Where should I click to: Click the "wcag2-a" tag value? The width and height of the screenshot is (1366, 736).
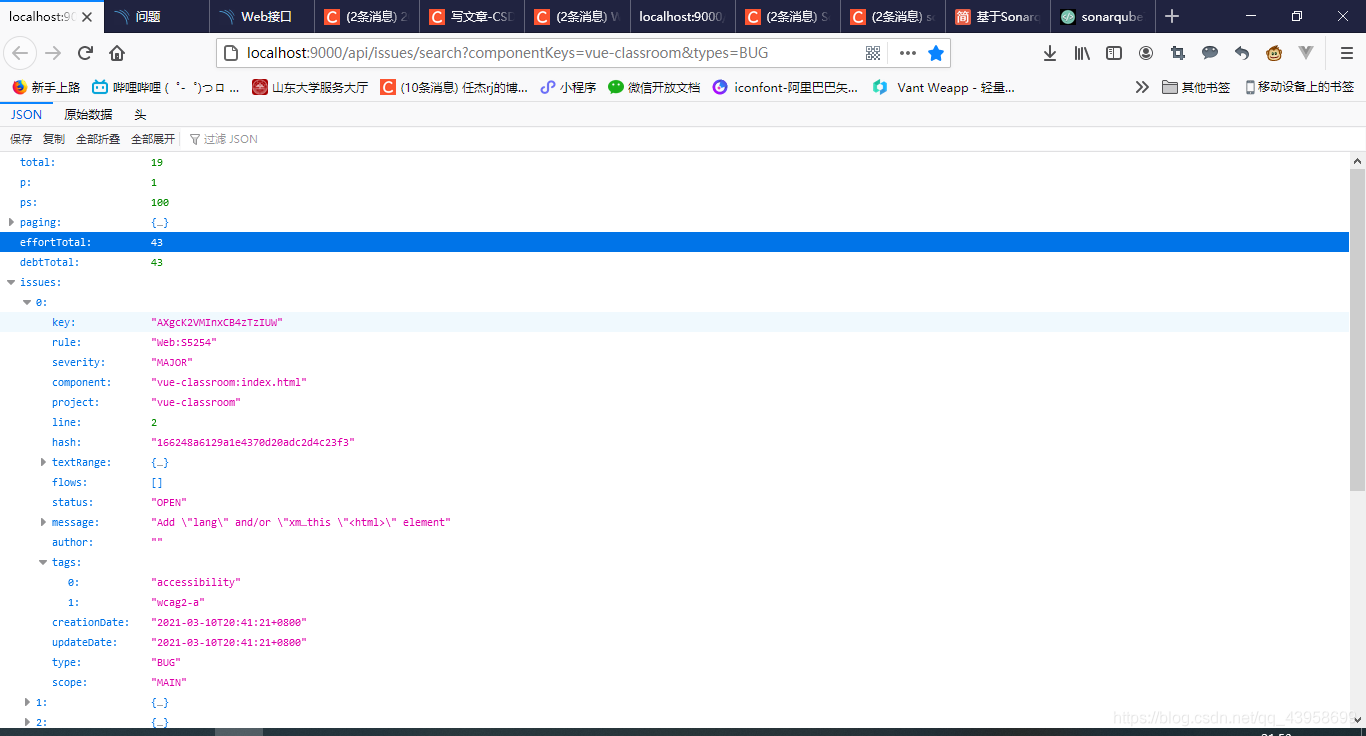pyautogui.click(x=177, y=602)
